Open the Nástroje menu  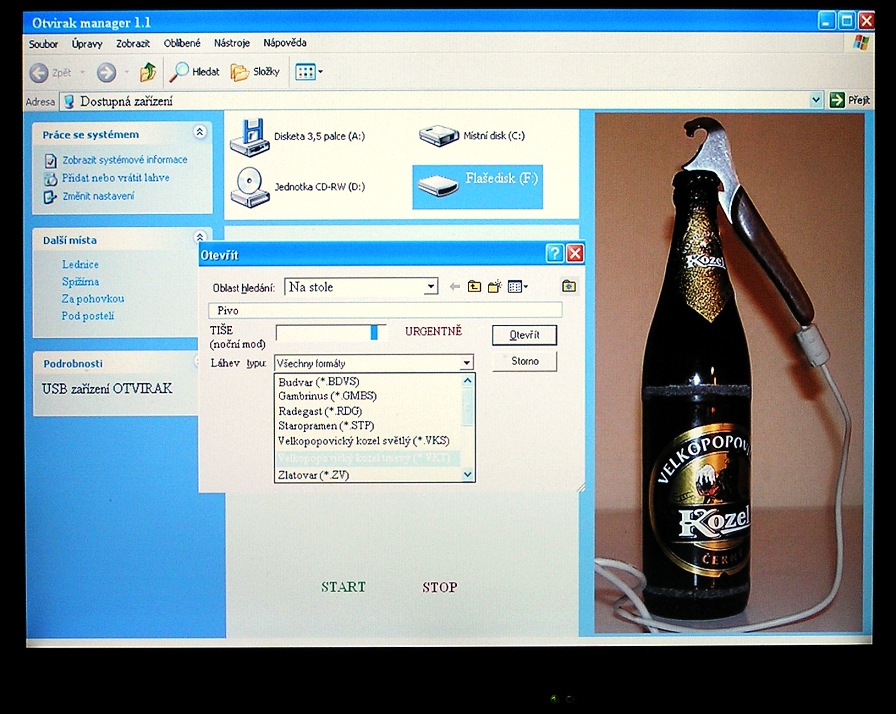[232, 44]
